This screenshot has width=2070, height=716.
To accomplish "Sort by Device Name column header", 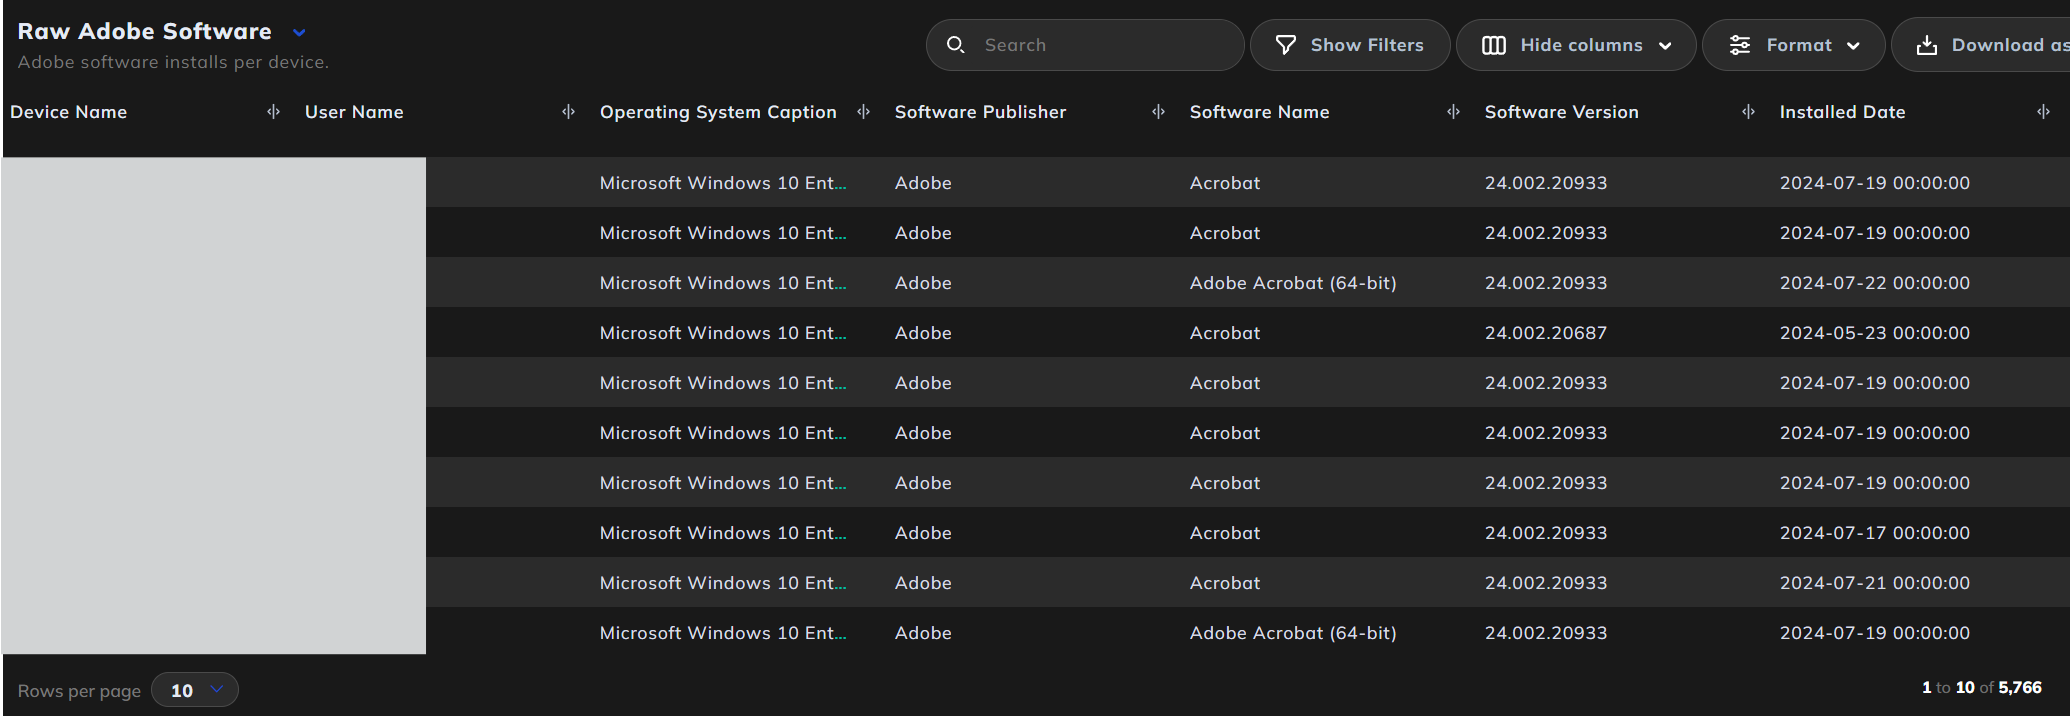I will pyautogui.click(x=69, y=112).
